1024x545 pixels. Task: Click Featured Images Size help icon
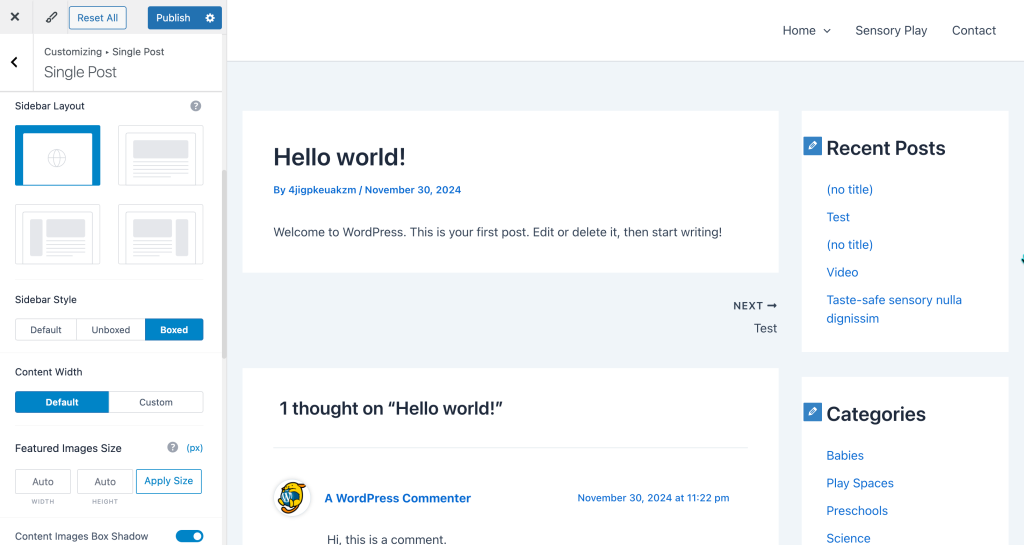173,448
